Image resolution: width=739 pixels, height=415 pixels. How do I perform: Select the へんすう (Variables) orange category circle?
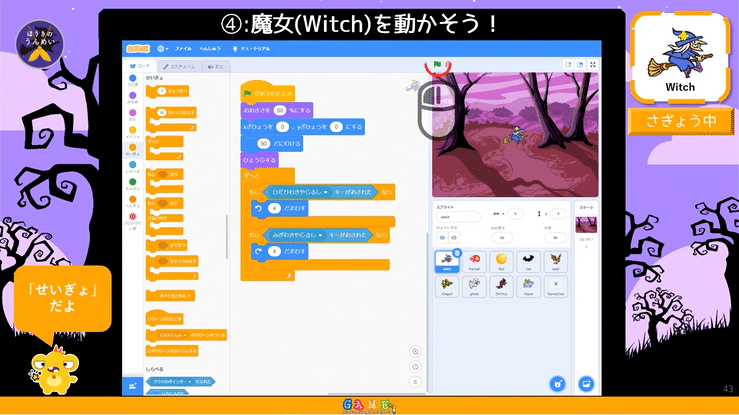click(132, 199)
